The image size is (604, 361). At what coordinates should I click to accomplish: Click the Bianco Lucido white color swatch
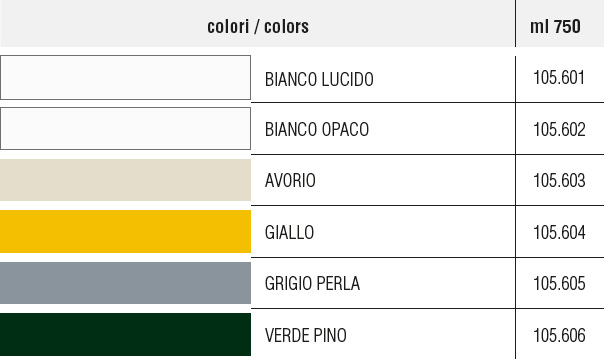click(126, 77)
